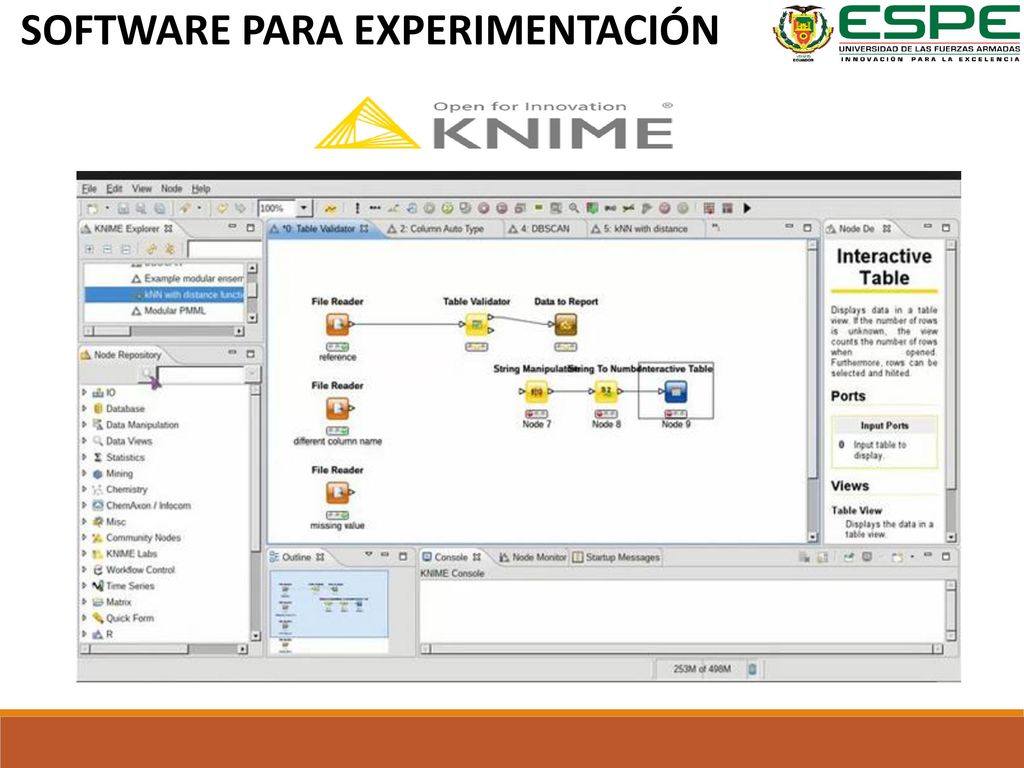The height and width of the screenshot is (768, 1024).
Task: Minimize the KNIME Explorer panel
Action: [232, 227]
